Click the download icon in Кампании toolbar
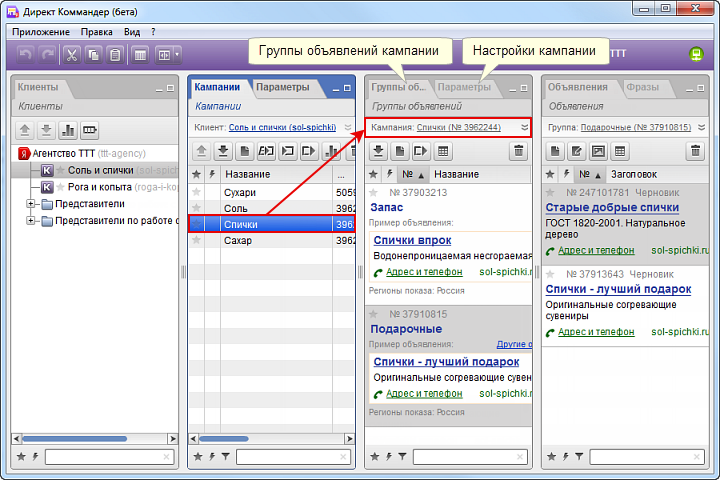The width and height of the screenshot is (720, 480). point(223,151)
